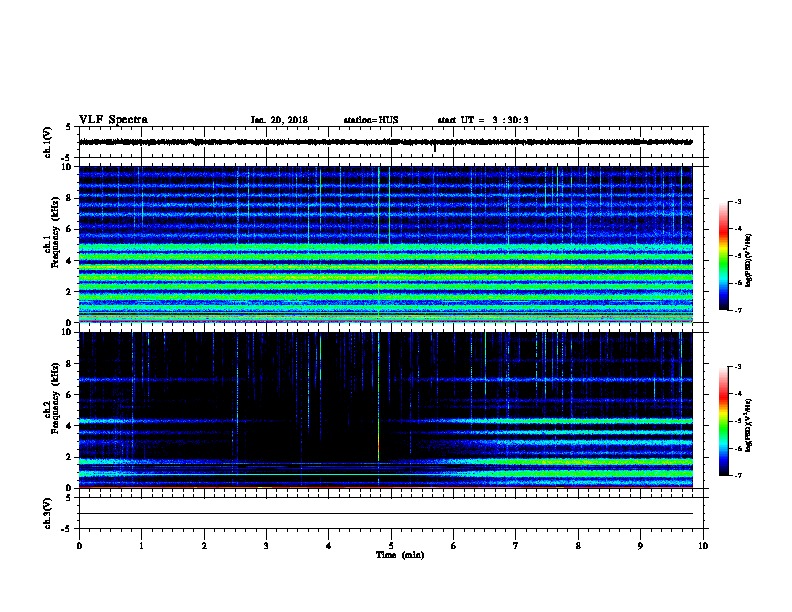Click the ch.1 "Frequency (kHz)" axis label
Image resolution: width=792 pixels, height=612 pixels.
point(55,232)
